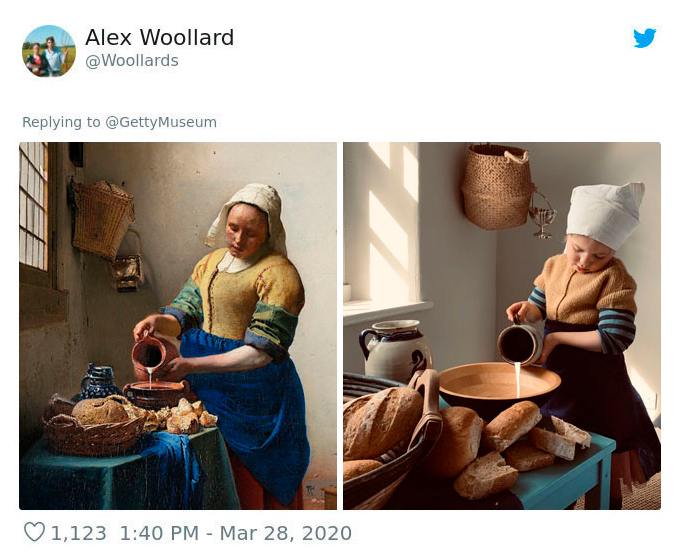Open the Alex Woollard display name
The height and width of the screenshot is (560, 680).
pyautogui.click(x=160, y=37)
